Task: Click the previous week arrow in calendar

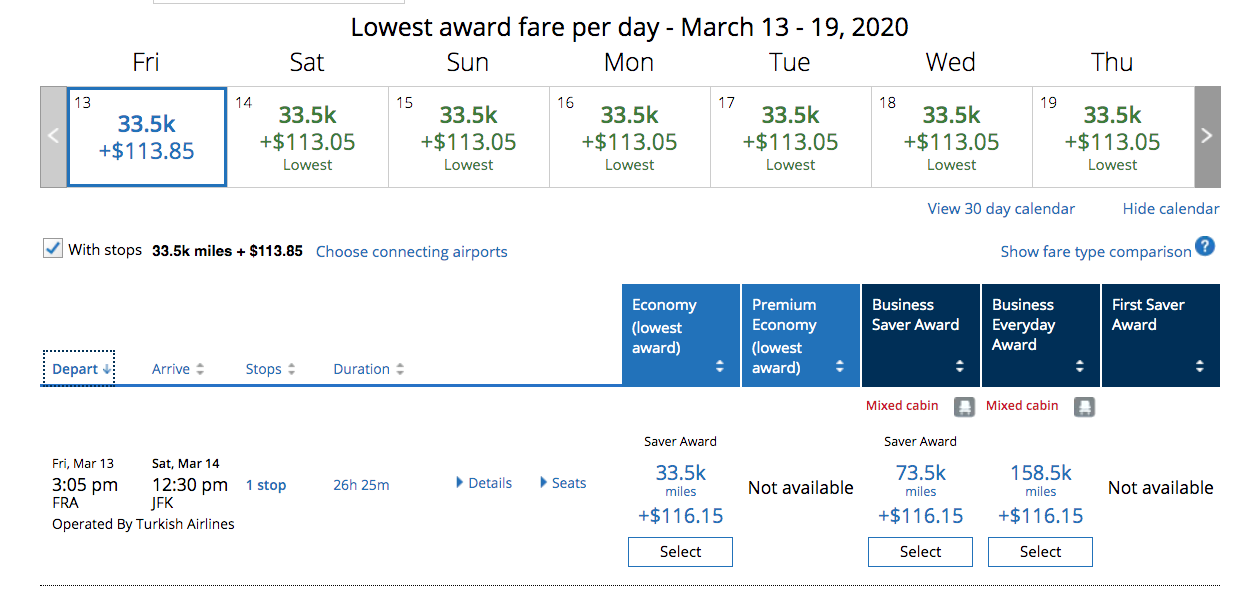Action: coord(54,137)
